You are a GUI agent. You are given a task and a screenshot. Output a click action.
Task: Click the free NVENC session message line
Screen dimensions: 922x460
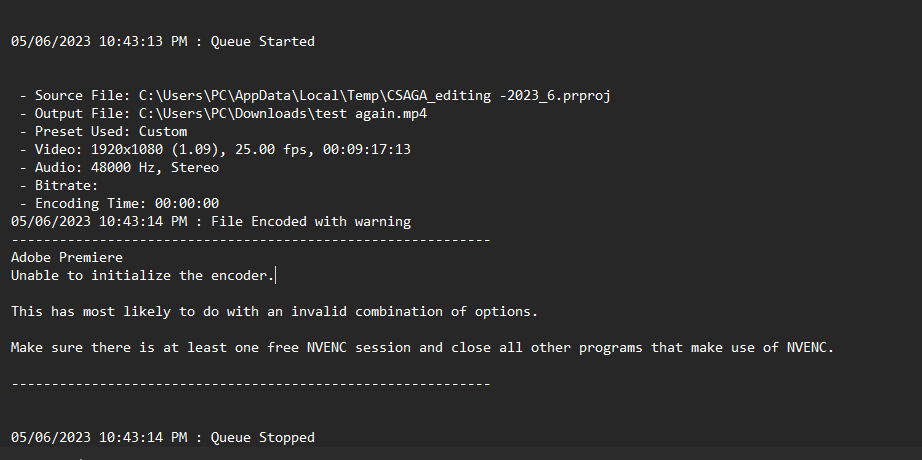pyautogui.click(x=422, y=348)
